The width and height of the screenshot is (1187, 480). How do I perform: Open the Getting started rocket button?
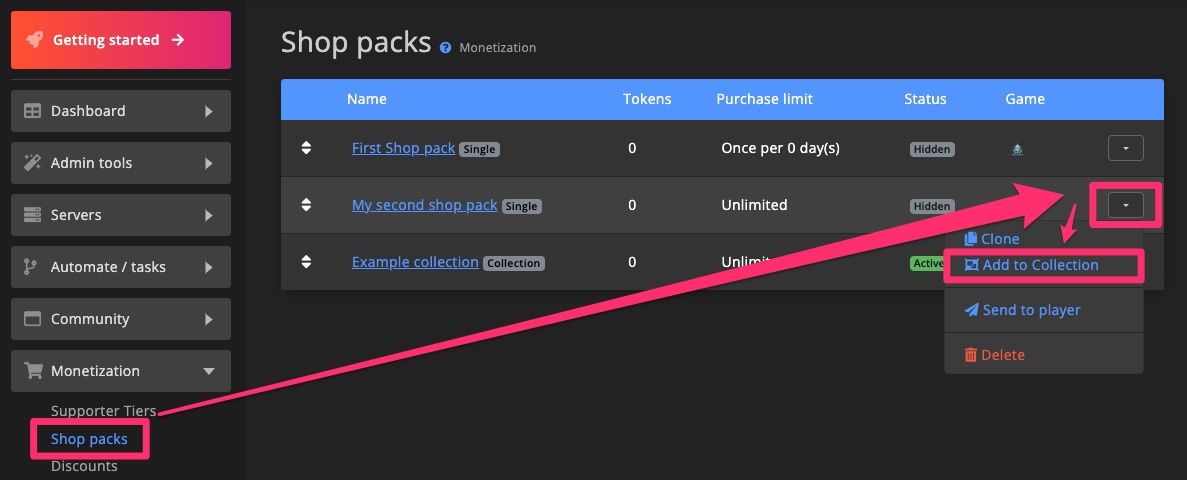pyautogui.click(x=120, y=40)
